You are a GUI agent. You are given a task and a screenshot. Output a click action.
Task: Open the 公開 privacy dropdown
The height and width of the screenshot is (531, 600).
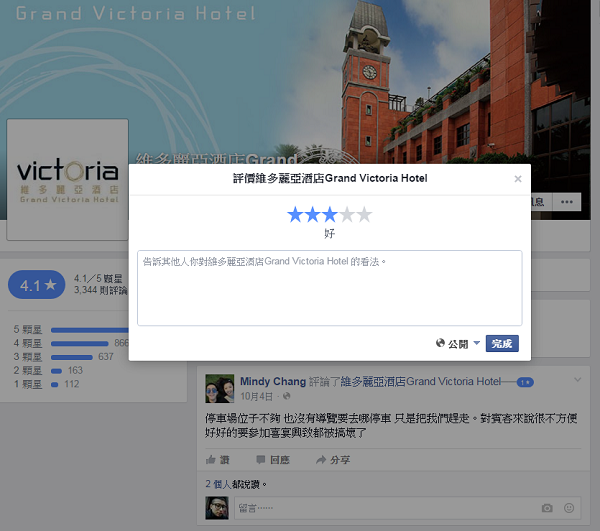point(458,344)
